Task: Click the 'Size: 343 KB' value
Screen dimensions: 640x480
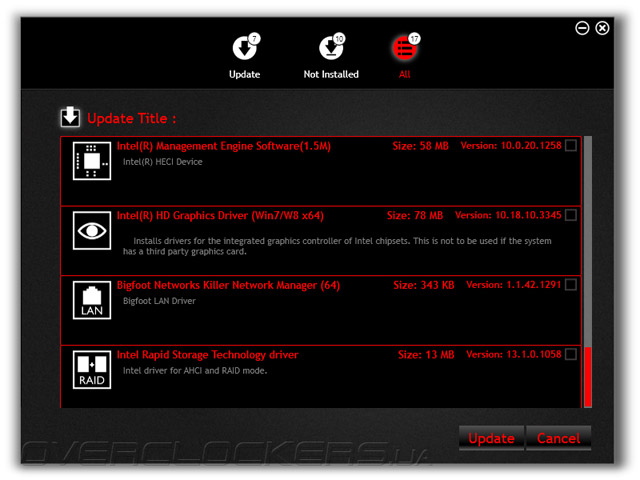Action: (424, 285)
